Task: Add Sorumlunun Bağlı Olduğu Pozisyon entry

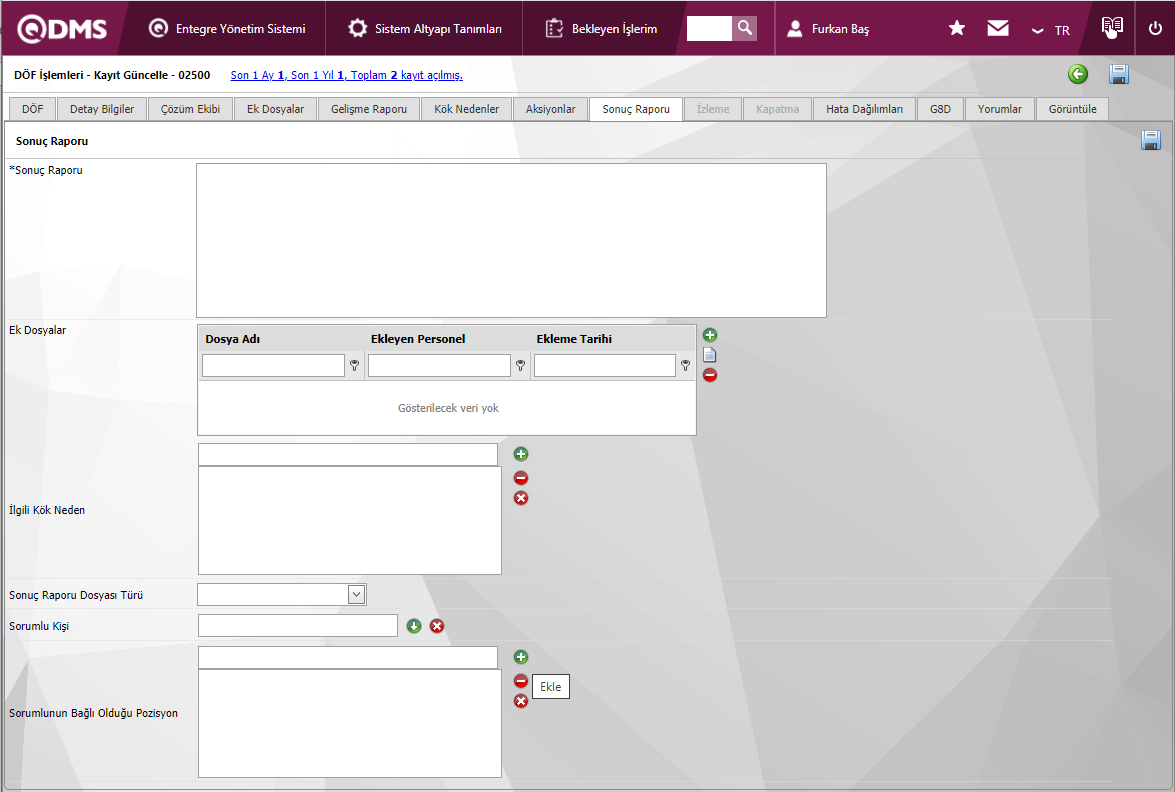Action: point(521,657)
